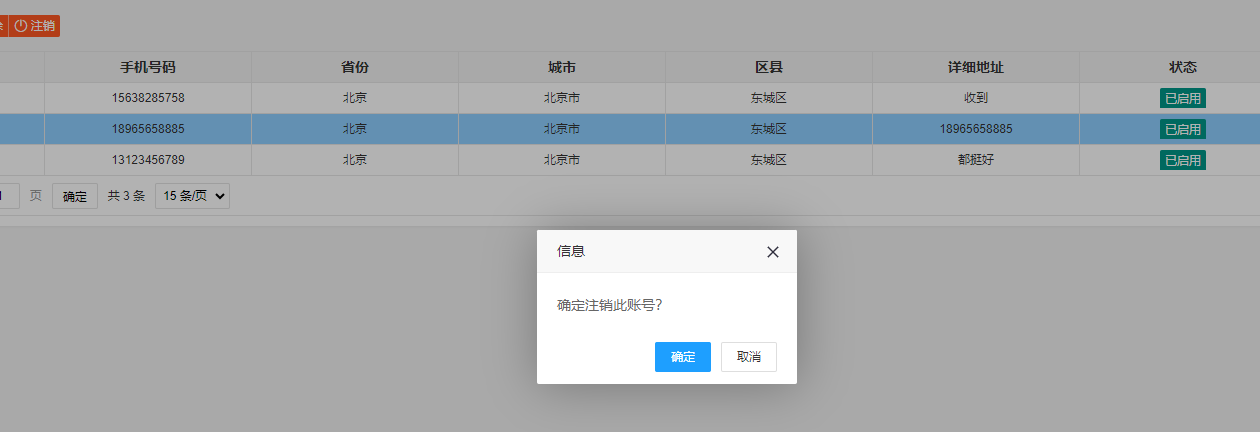This screenshot has height=432, width=1260.
Task: Click the 区县 column header
Action: [x=769, y=67]
